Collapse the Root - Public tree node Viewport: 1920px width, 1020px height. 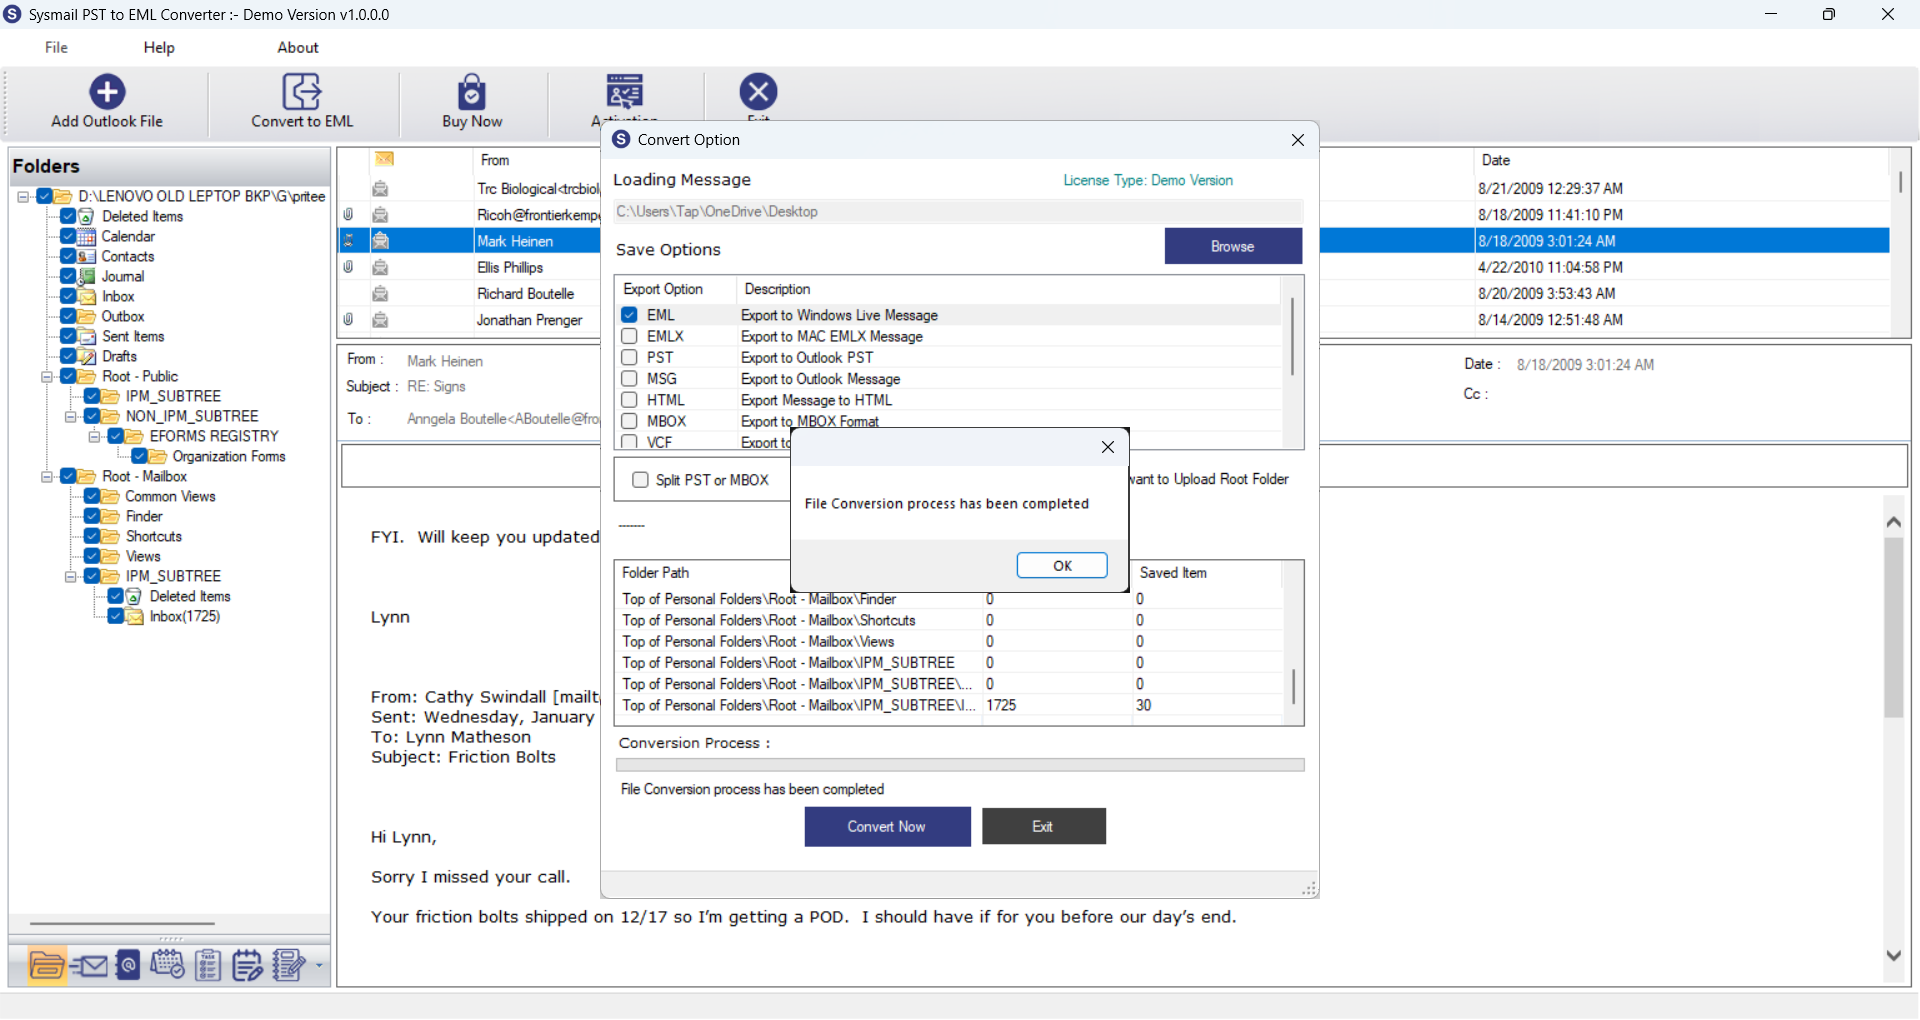pos(46,377)
